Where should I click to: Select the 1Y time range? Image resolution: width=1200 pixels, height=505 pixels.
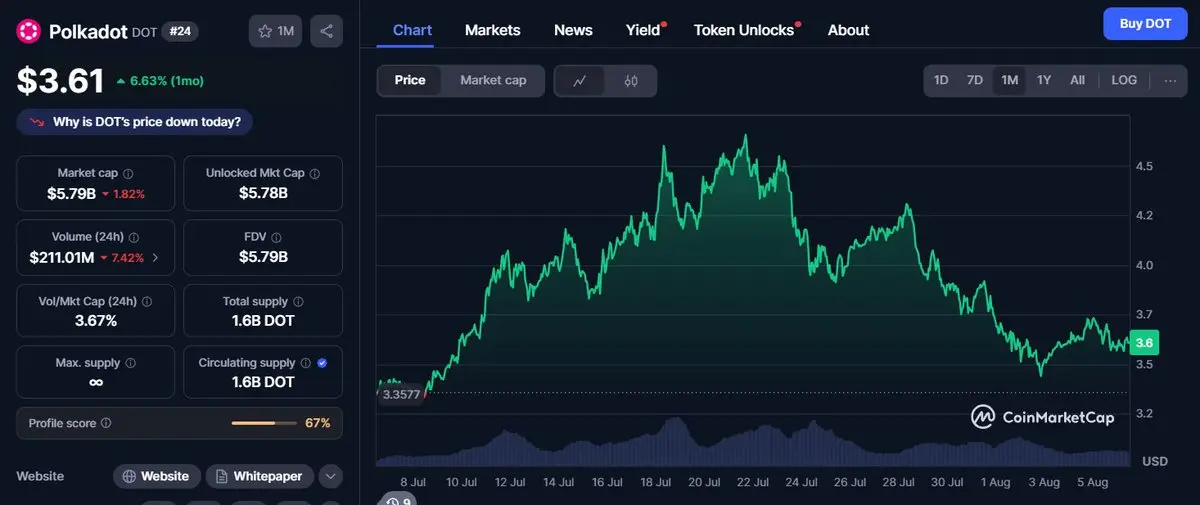coord(1043,80)
